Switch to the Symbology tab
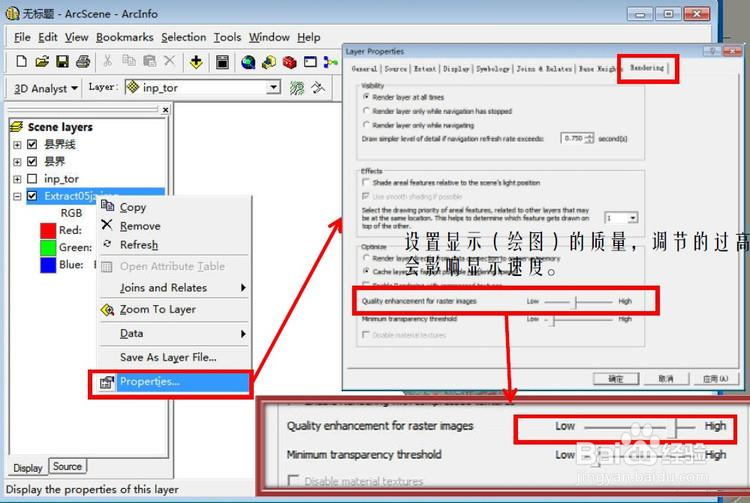 [x=493, y=69]
